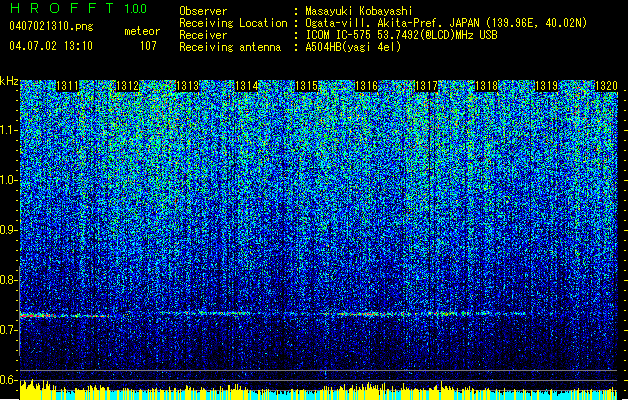Click the observer name Masayuki Kobayashi
The width and height of the screenshot is (629, 400).
click(359, 11)
